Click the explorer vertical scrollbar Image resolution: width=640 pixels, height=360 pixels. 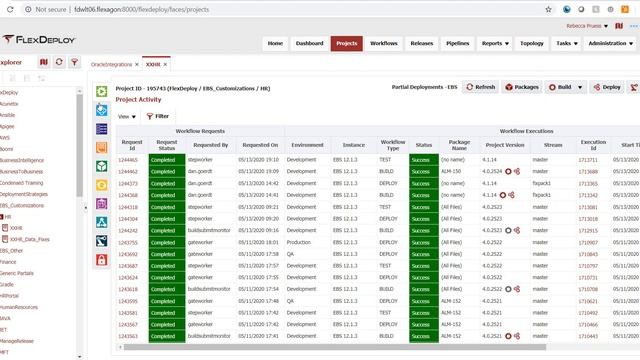80,145
